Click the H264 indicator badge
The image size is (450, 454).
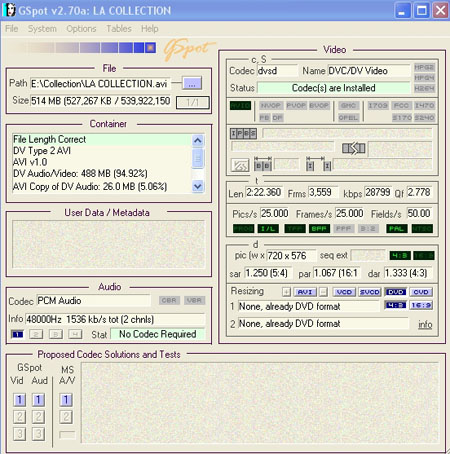(x=424, y=88)
